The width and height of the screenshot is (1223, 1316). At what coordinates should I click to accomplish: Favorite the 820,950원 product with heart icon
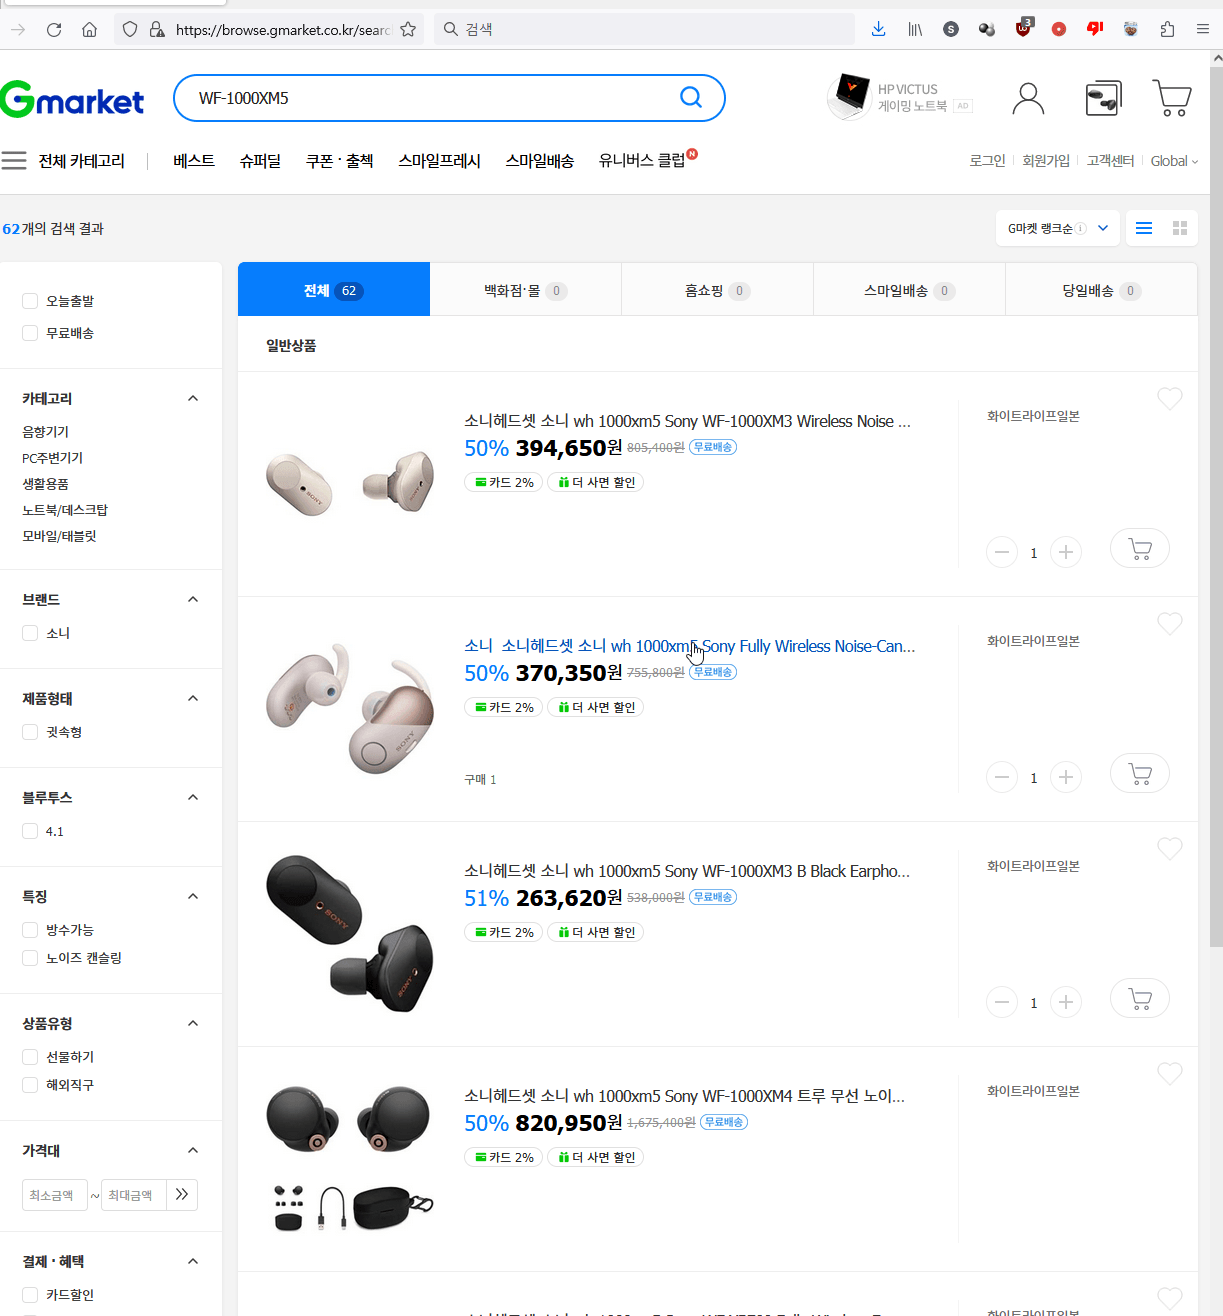point(1170,1073)
